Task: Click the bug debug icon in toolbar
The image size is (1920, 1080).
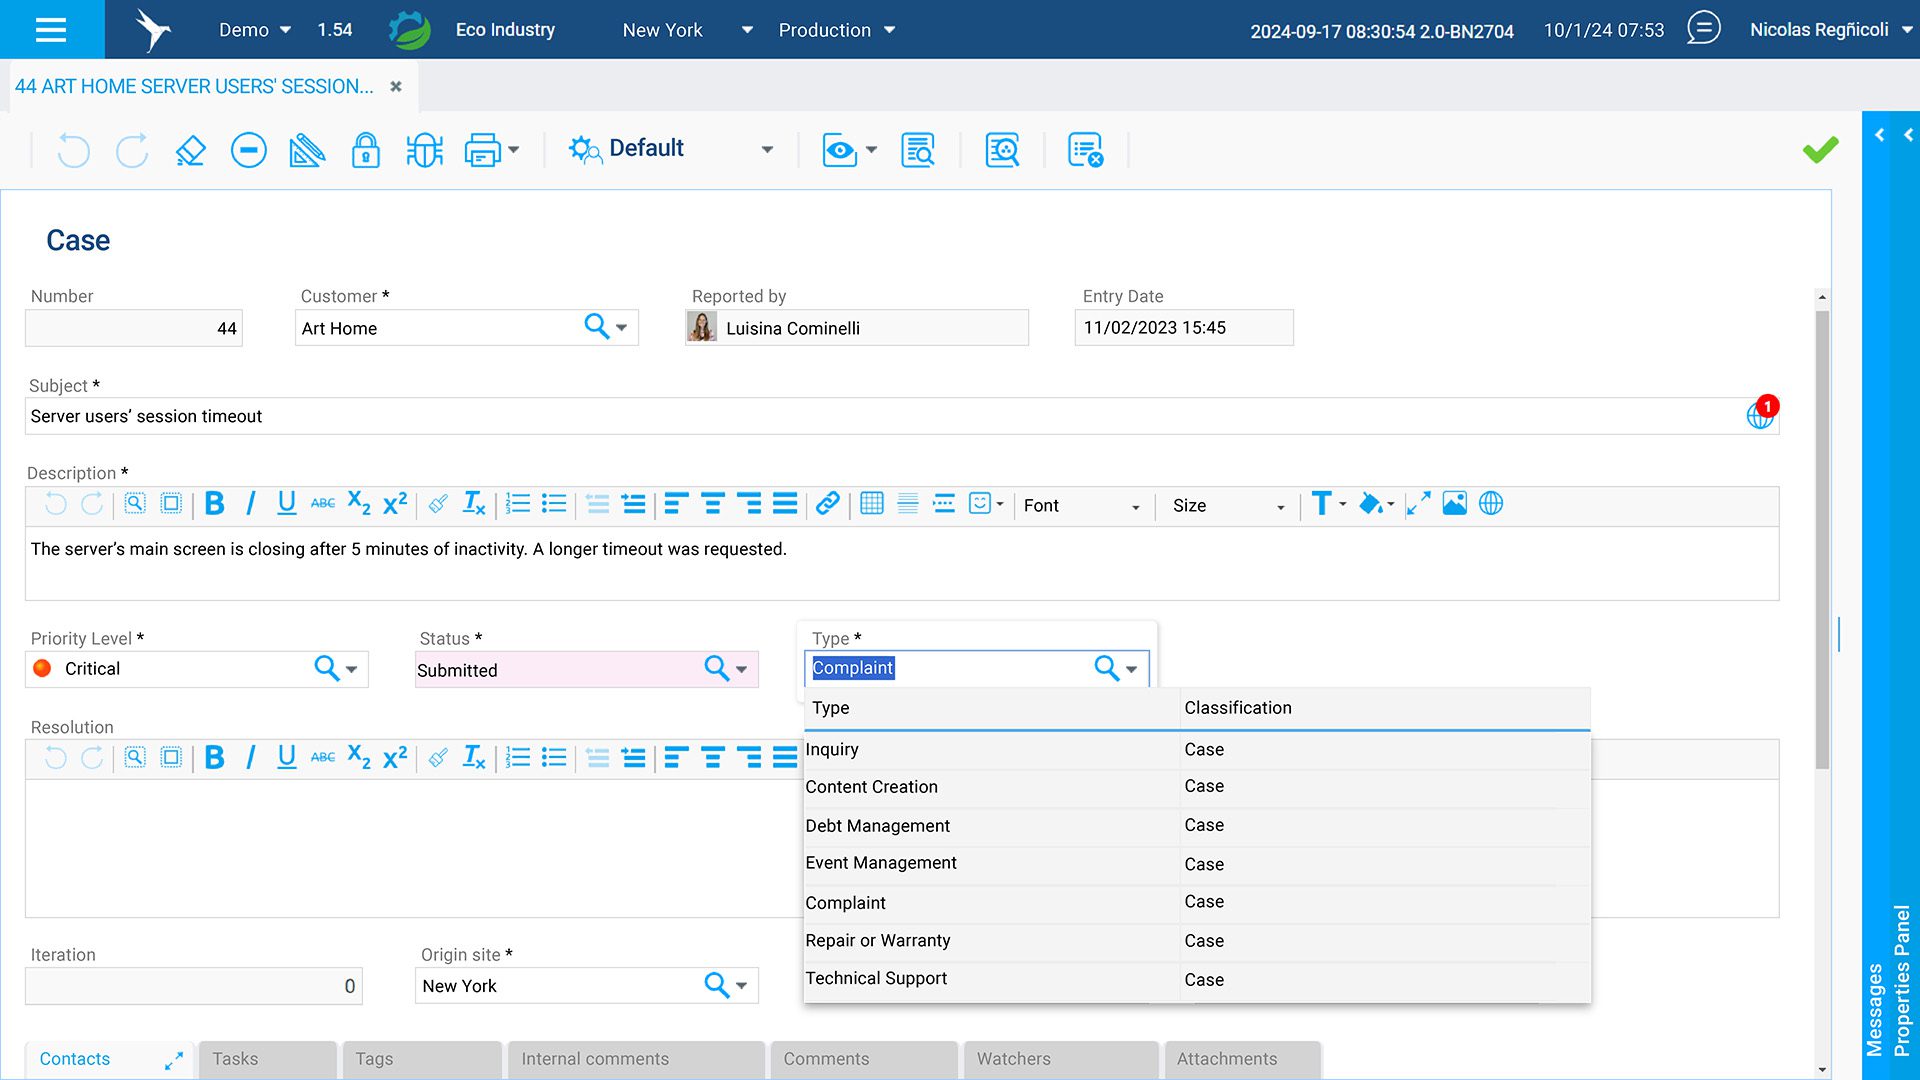Action: (x=424, y=150)
